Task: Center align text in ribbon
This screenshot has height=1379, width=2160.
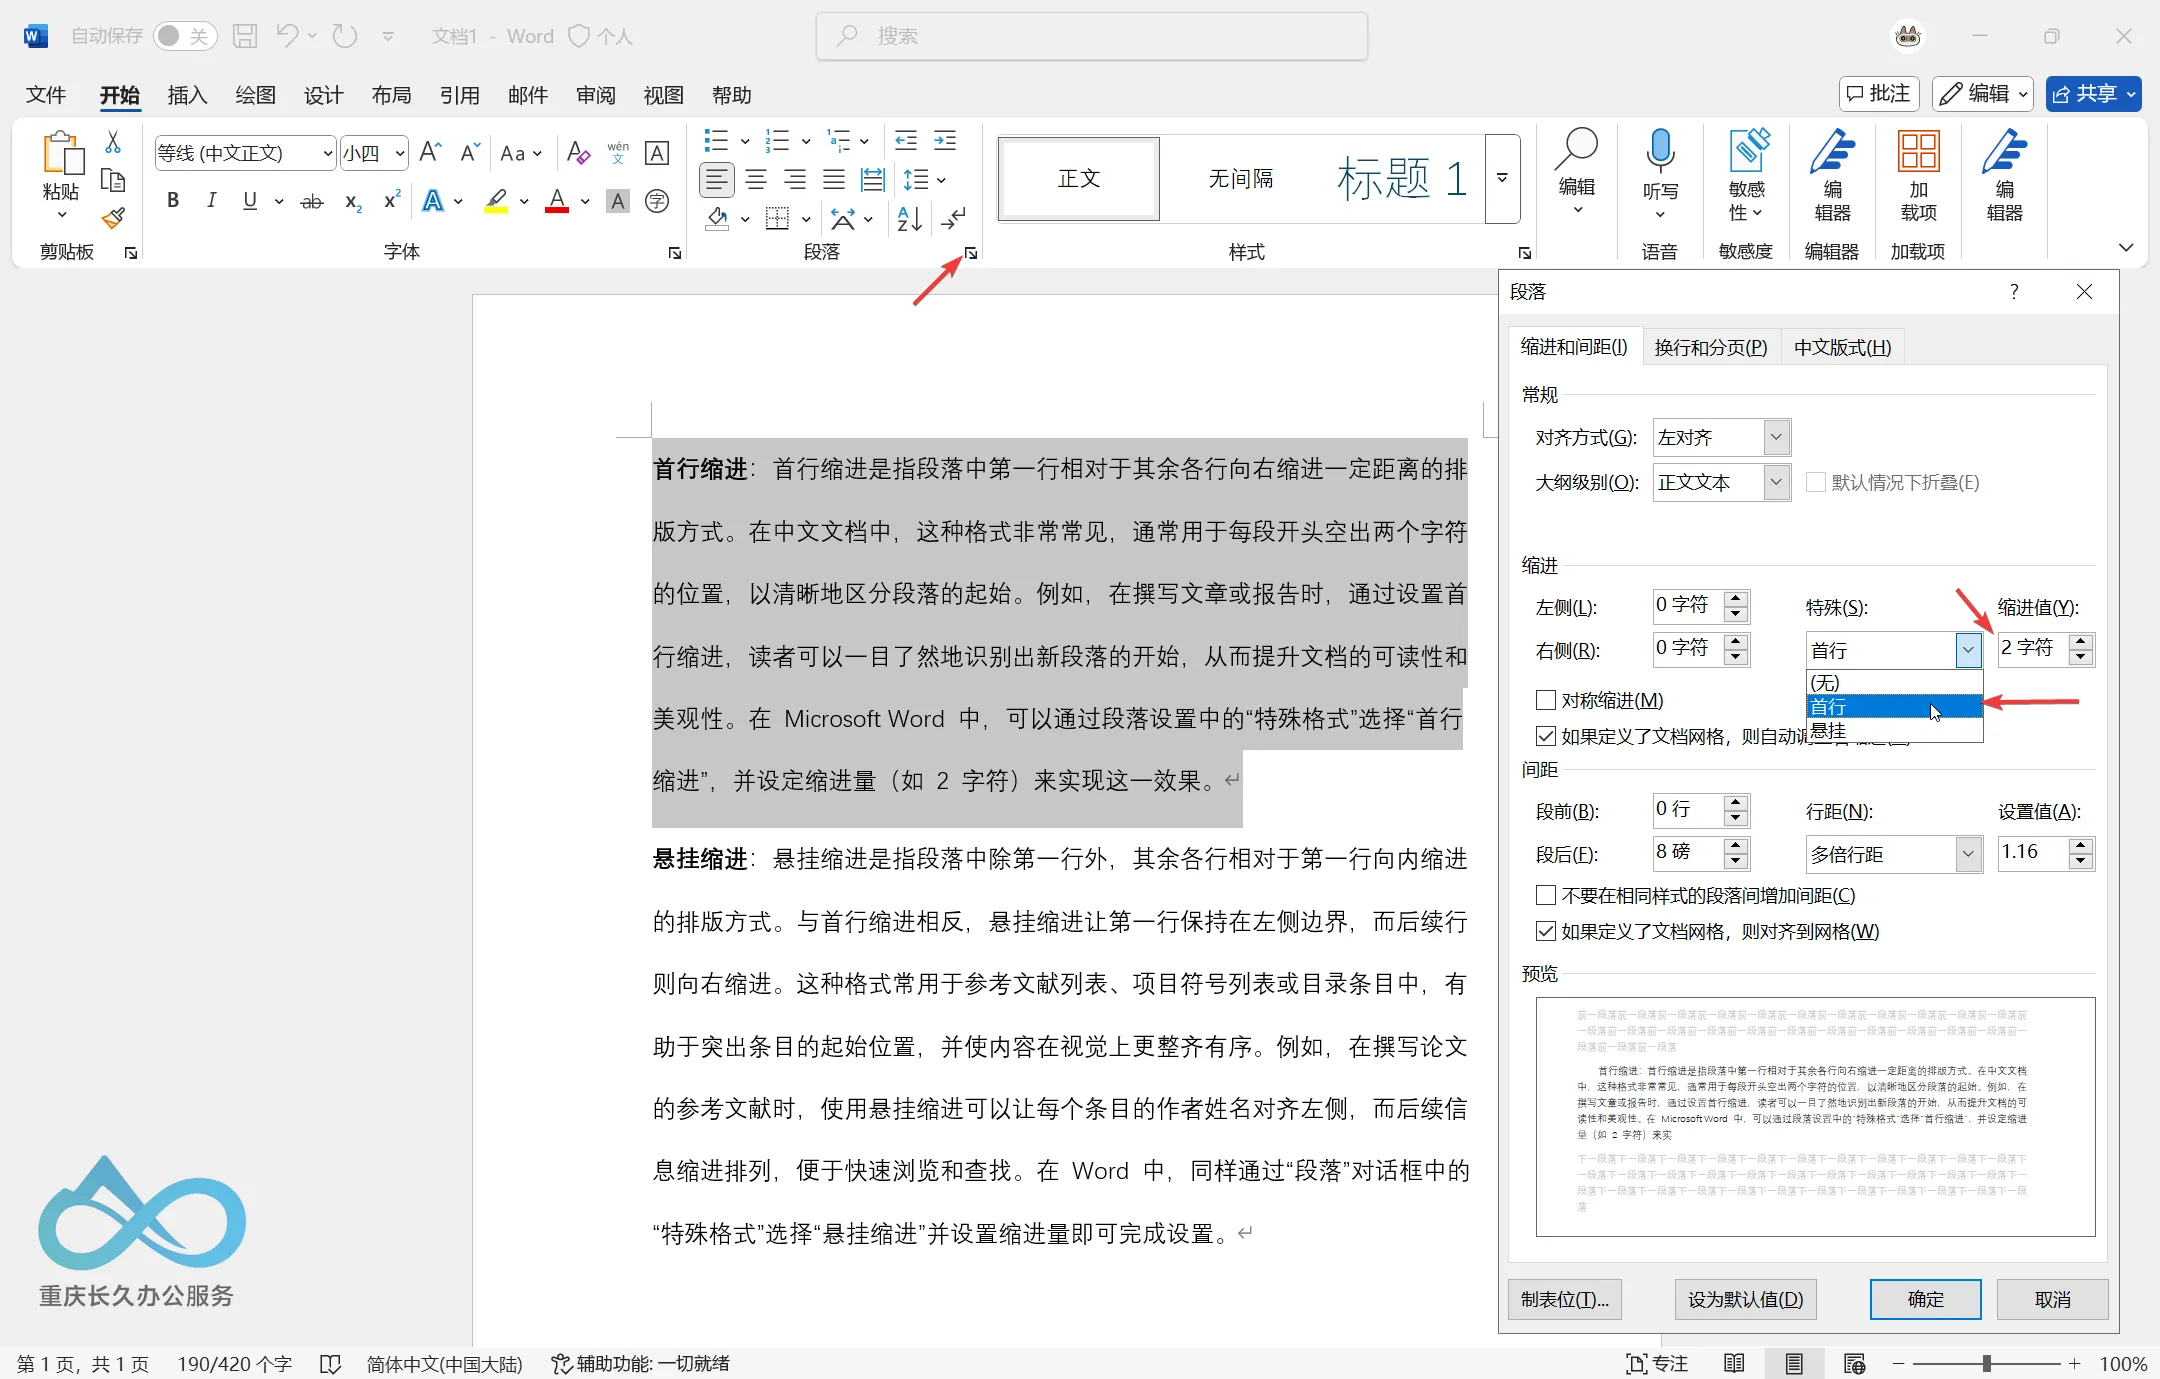Action: pyautogui.click(x=756, y=180)
